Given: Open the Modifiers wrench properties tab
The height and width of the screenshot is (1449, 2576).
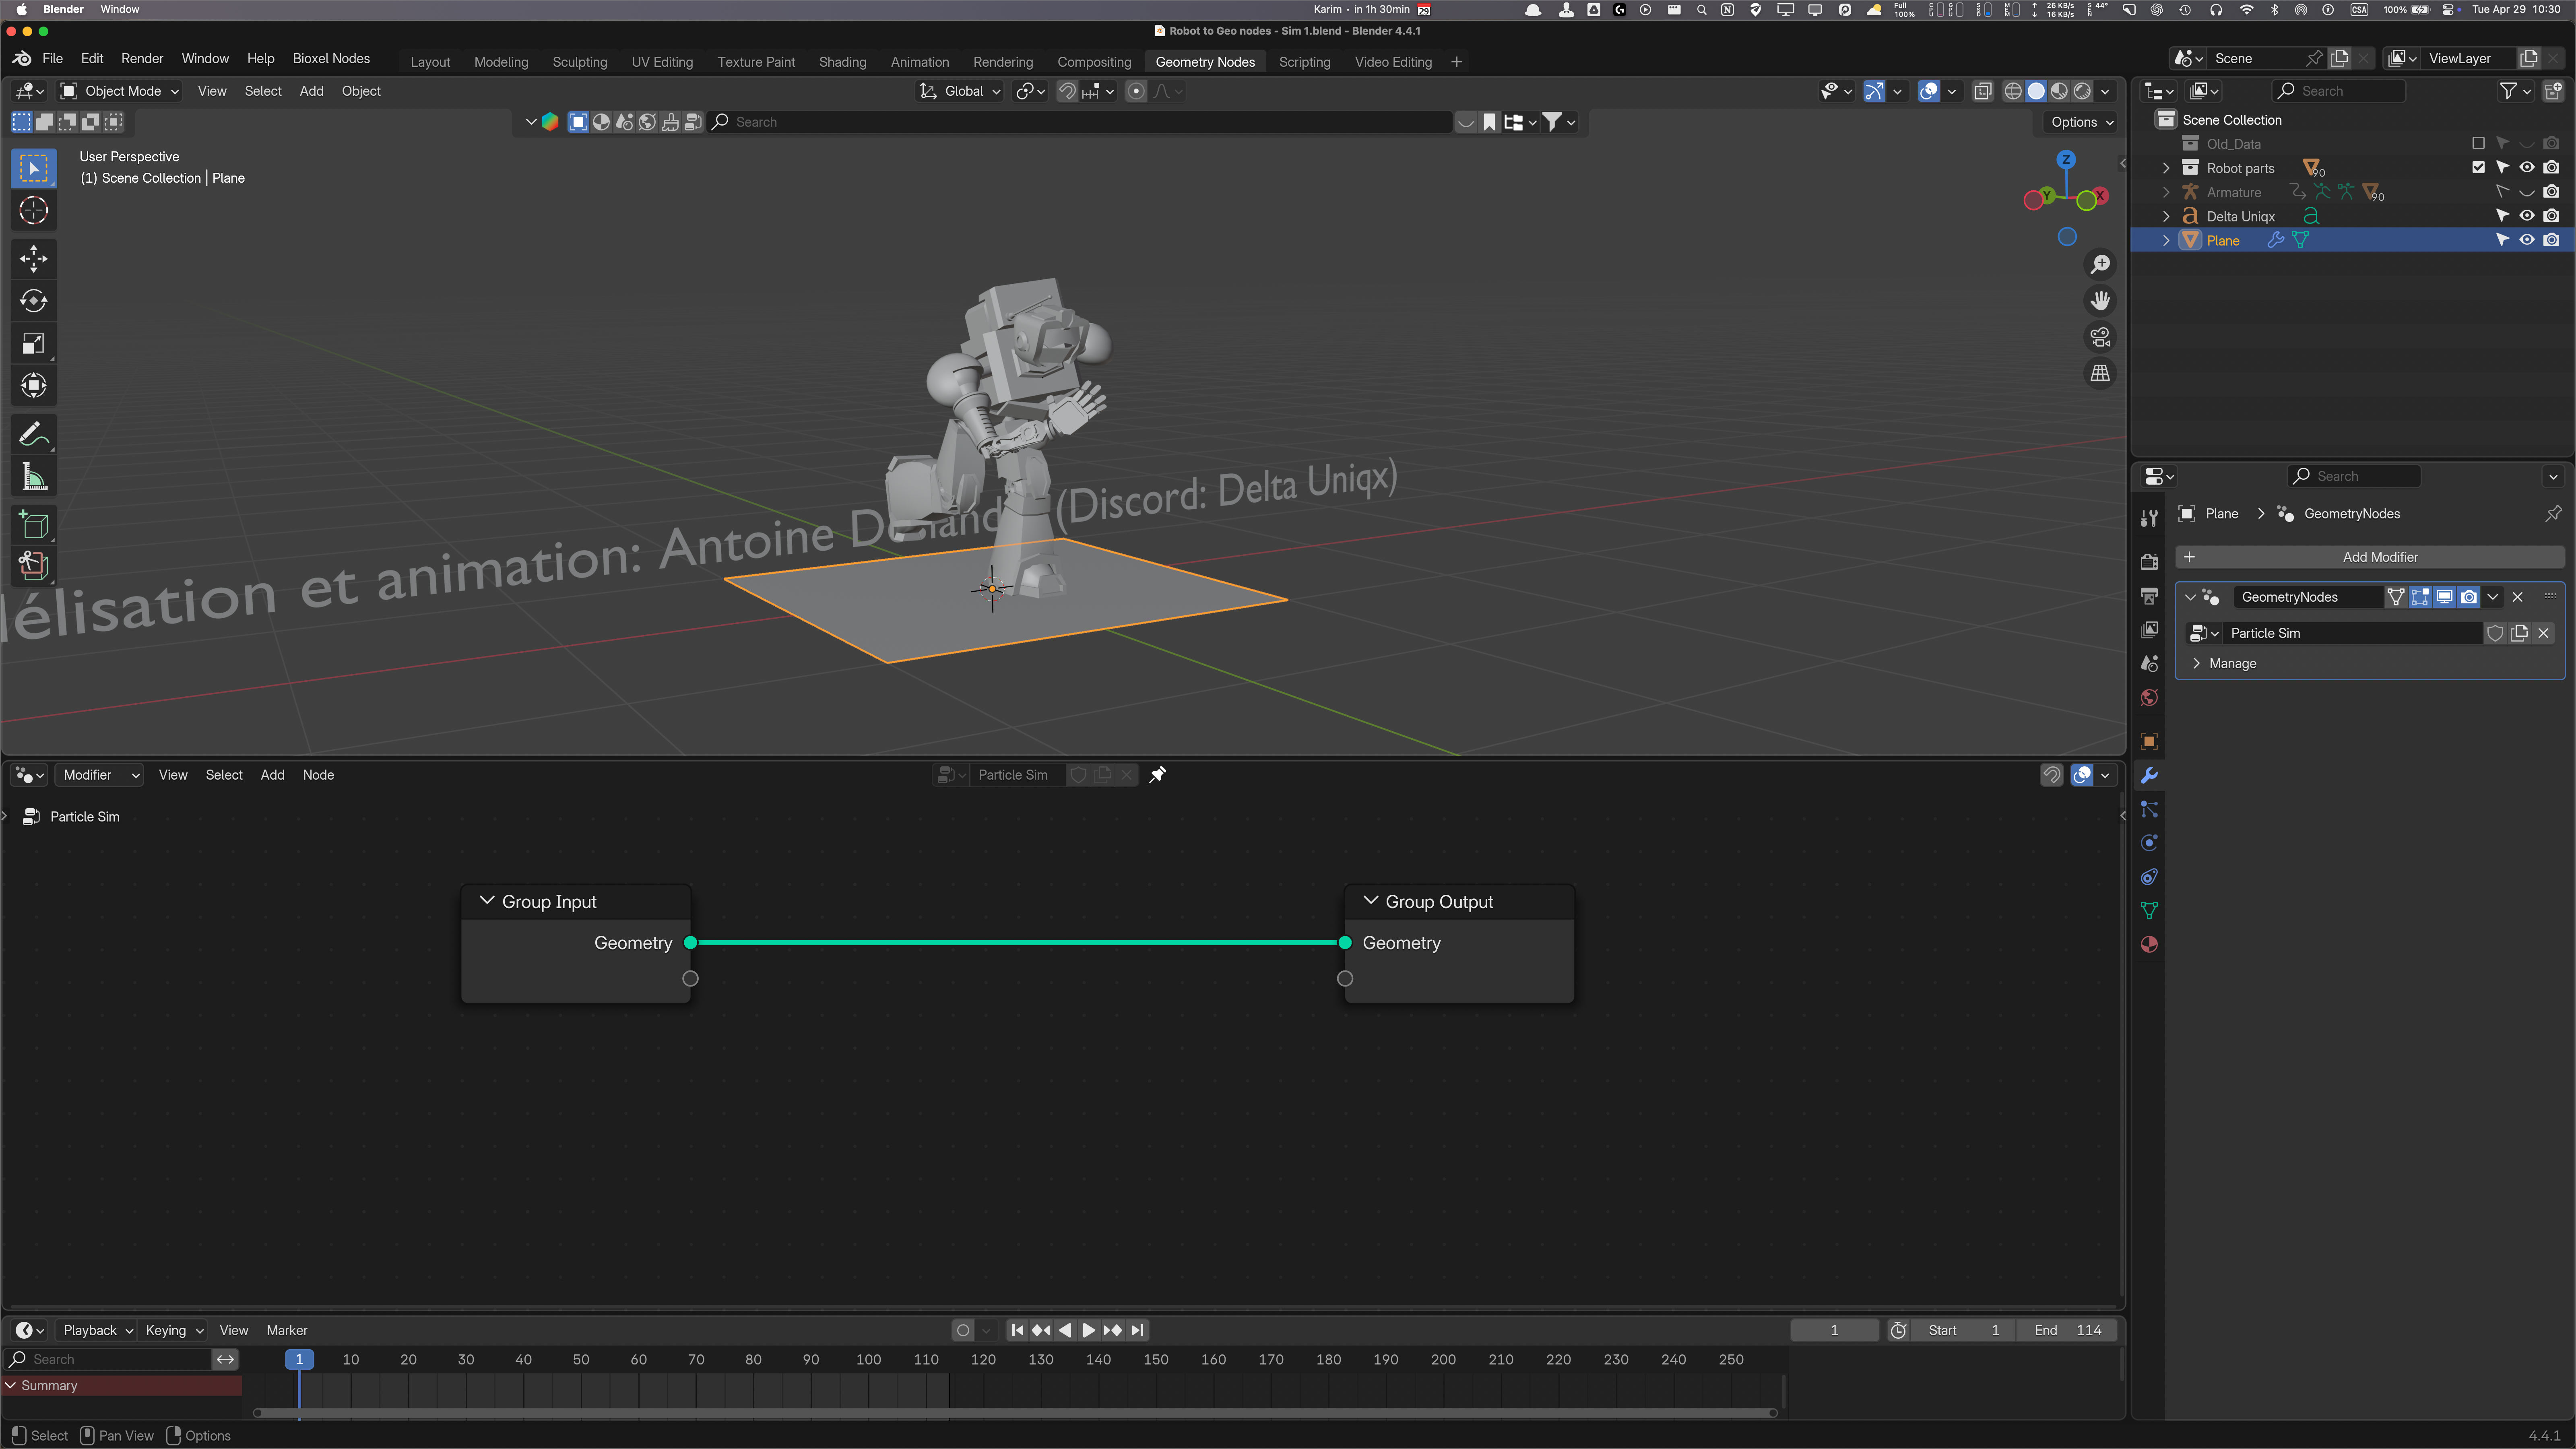Looking at the screenshot, I should coord(2149,775).
